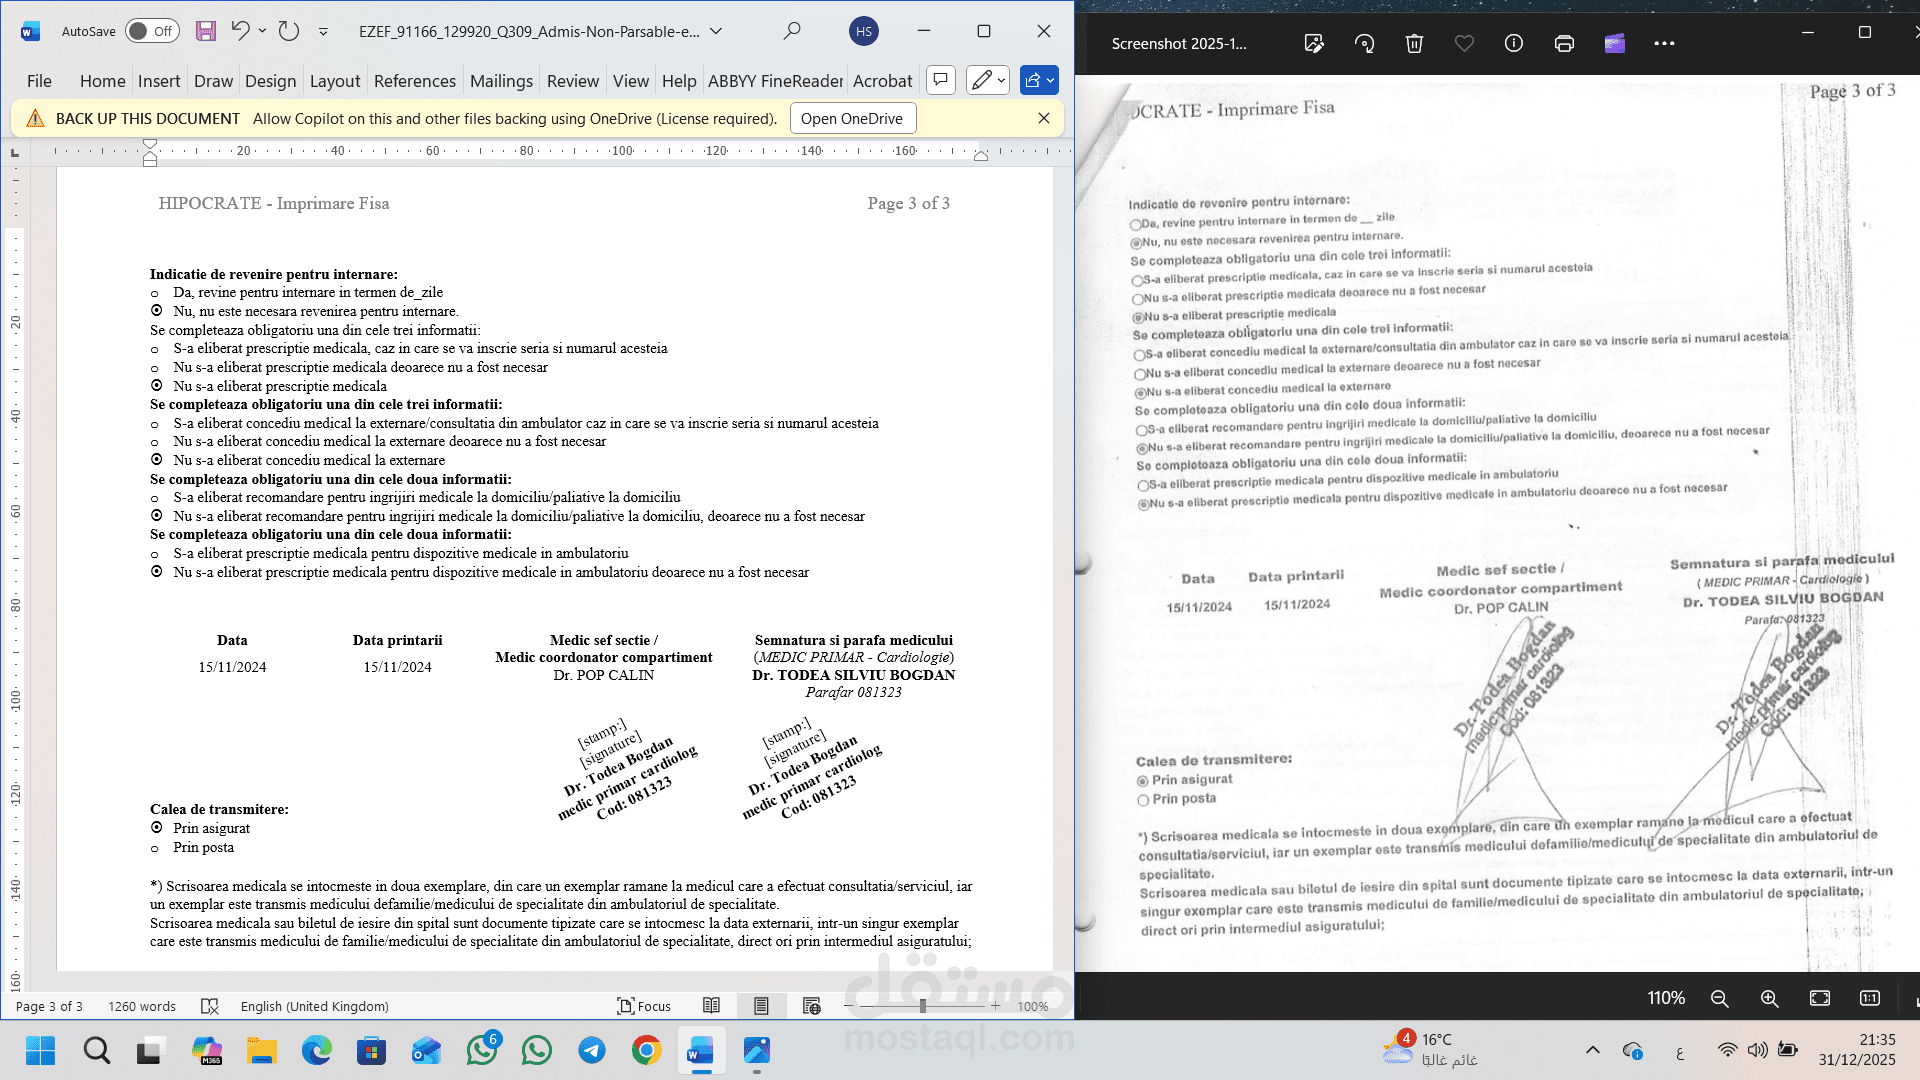Click the Comments speech bubble icon

[x=940, y=80]
